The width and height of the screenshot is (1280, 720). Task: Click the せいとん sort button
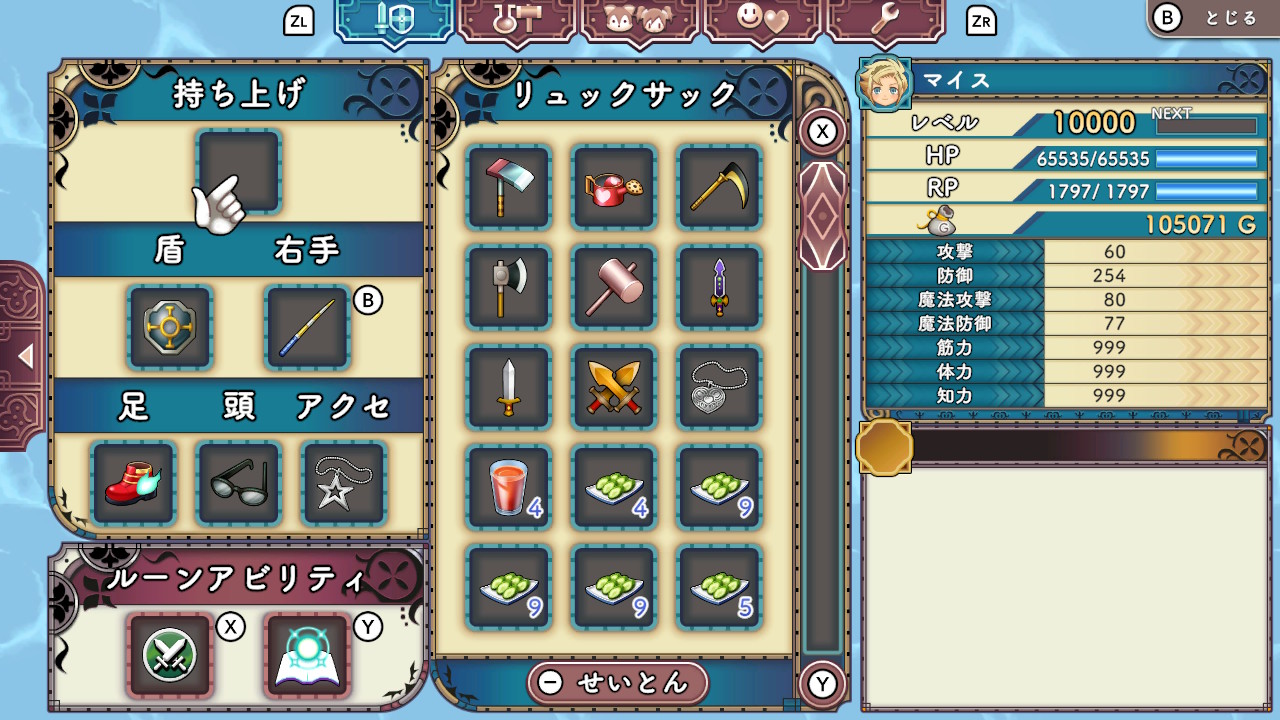click(617, 683)
